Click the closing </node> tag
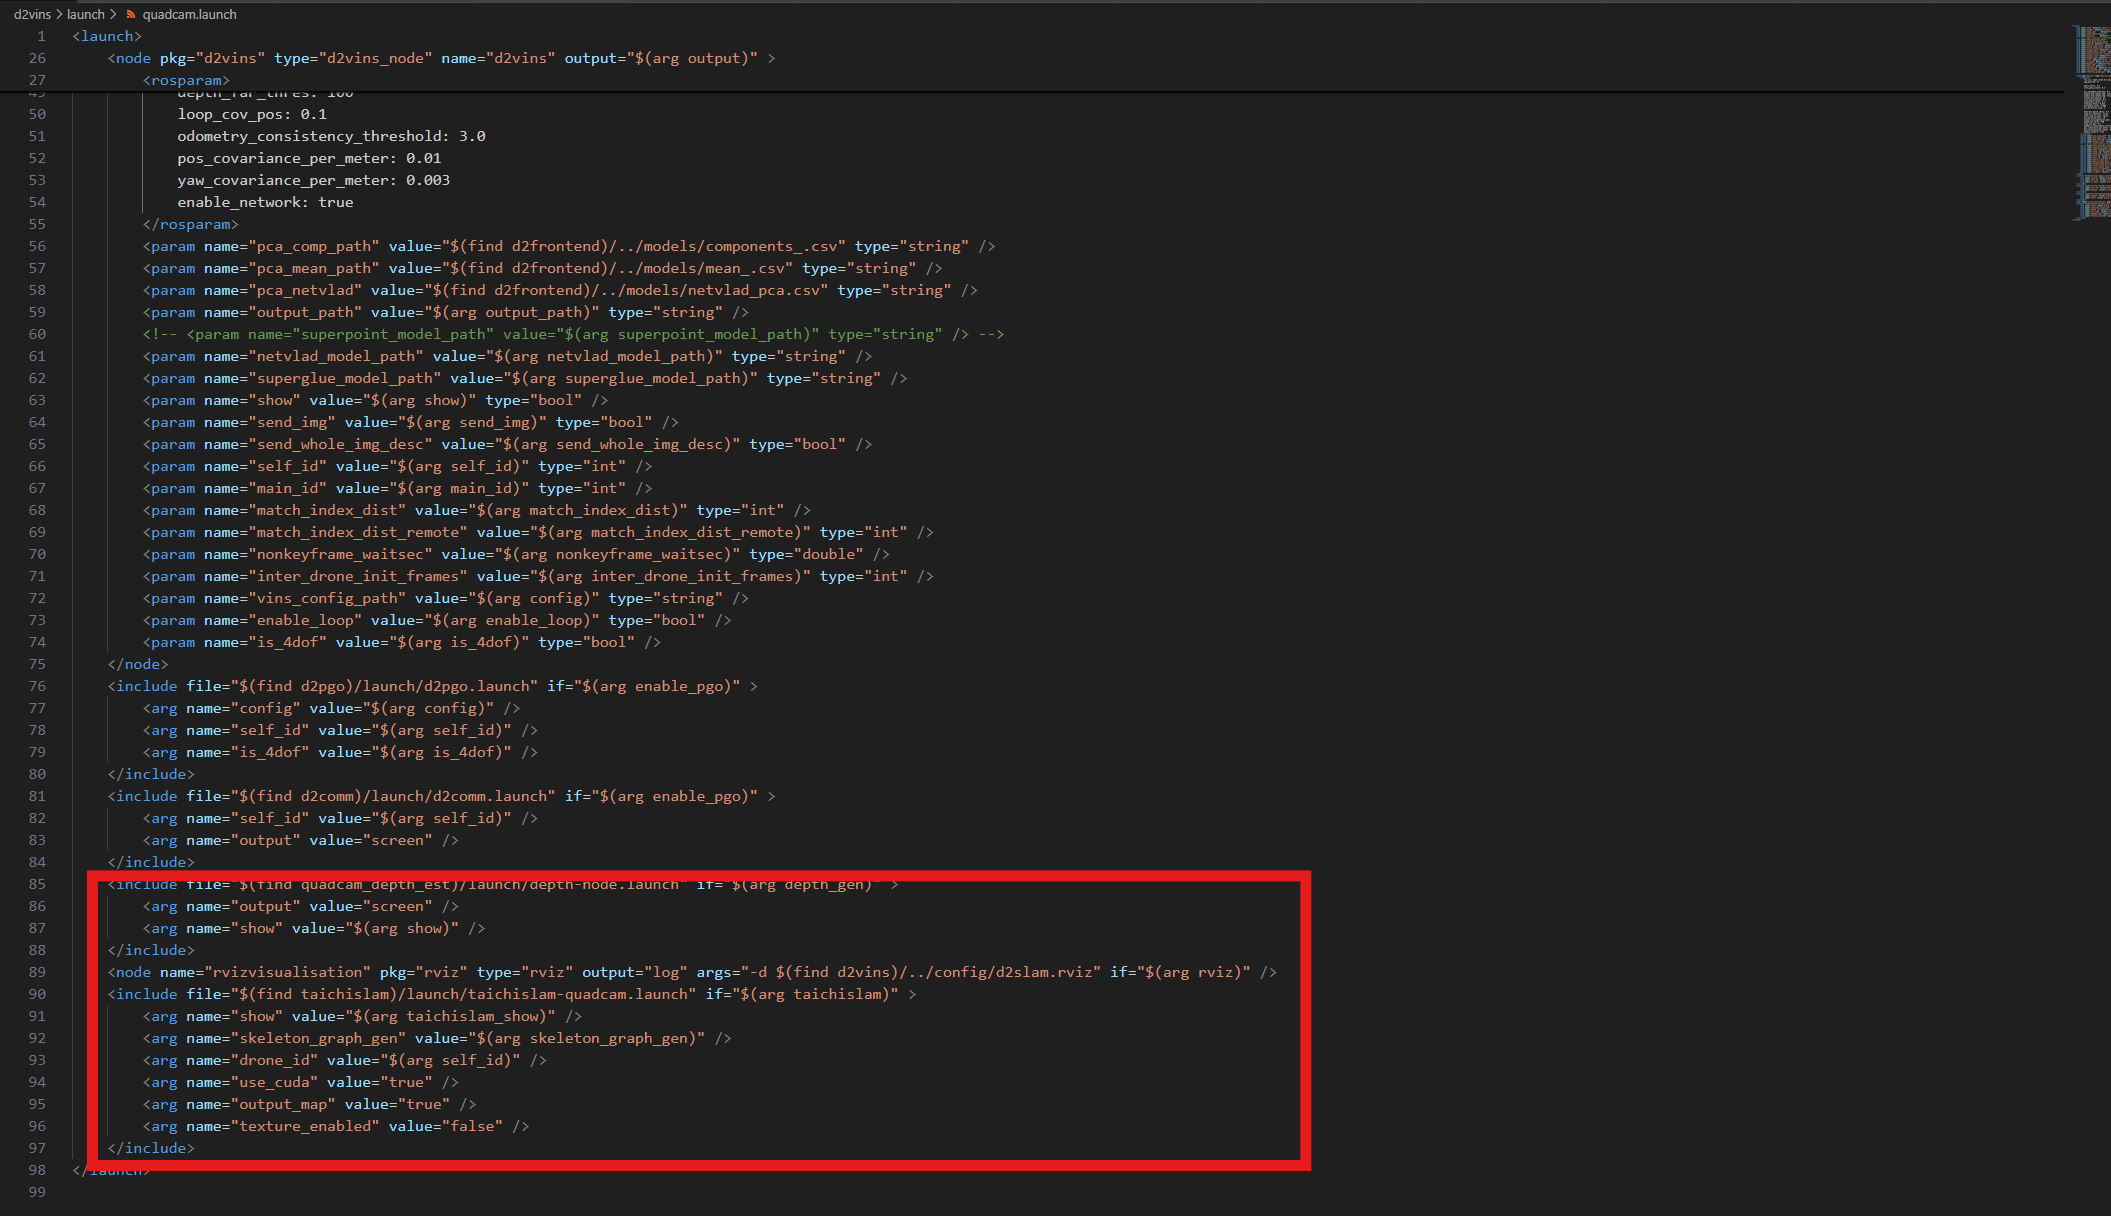Viewport: 2111px width, 1216px height. (x=138, y=664)
